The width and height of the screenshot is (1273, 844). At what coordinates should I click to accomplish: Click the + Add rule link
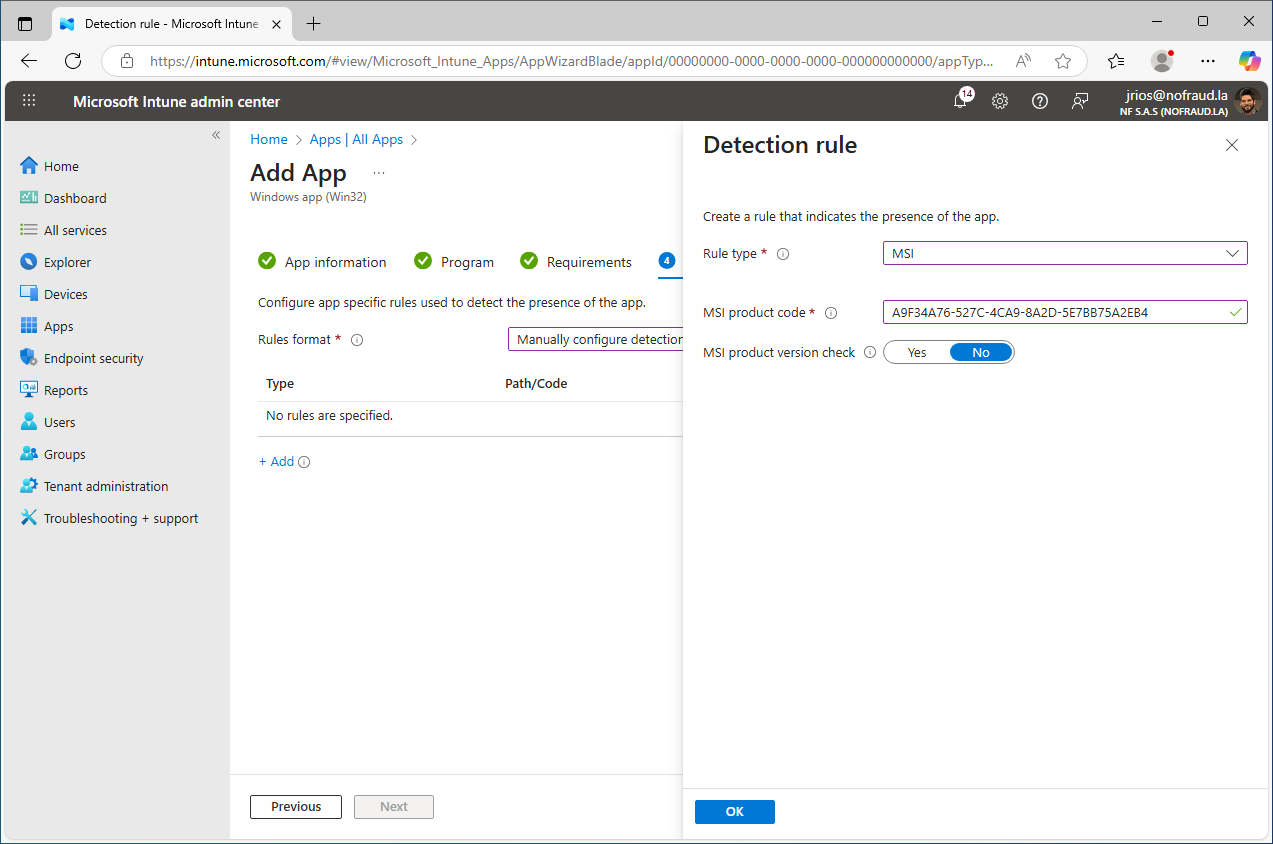coord(276,462)
